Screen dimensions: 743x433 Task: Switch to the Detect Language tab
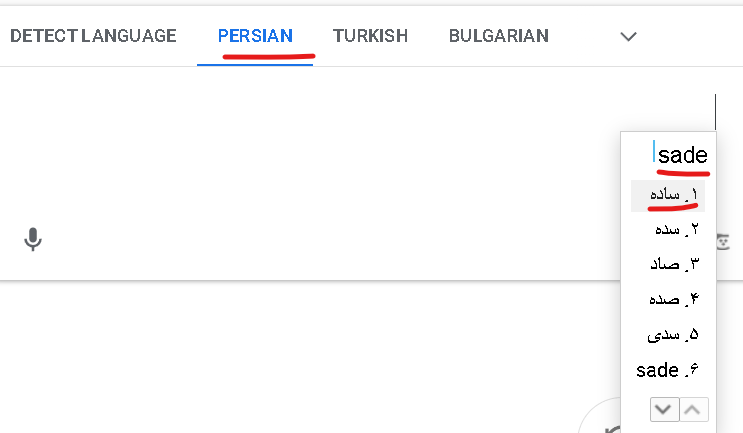[93, 36]
